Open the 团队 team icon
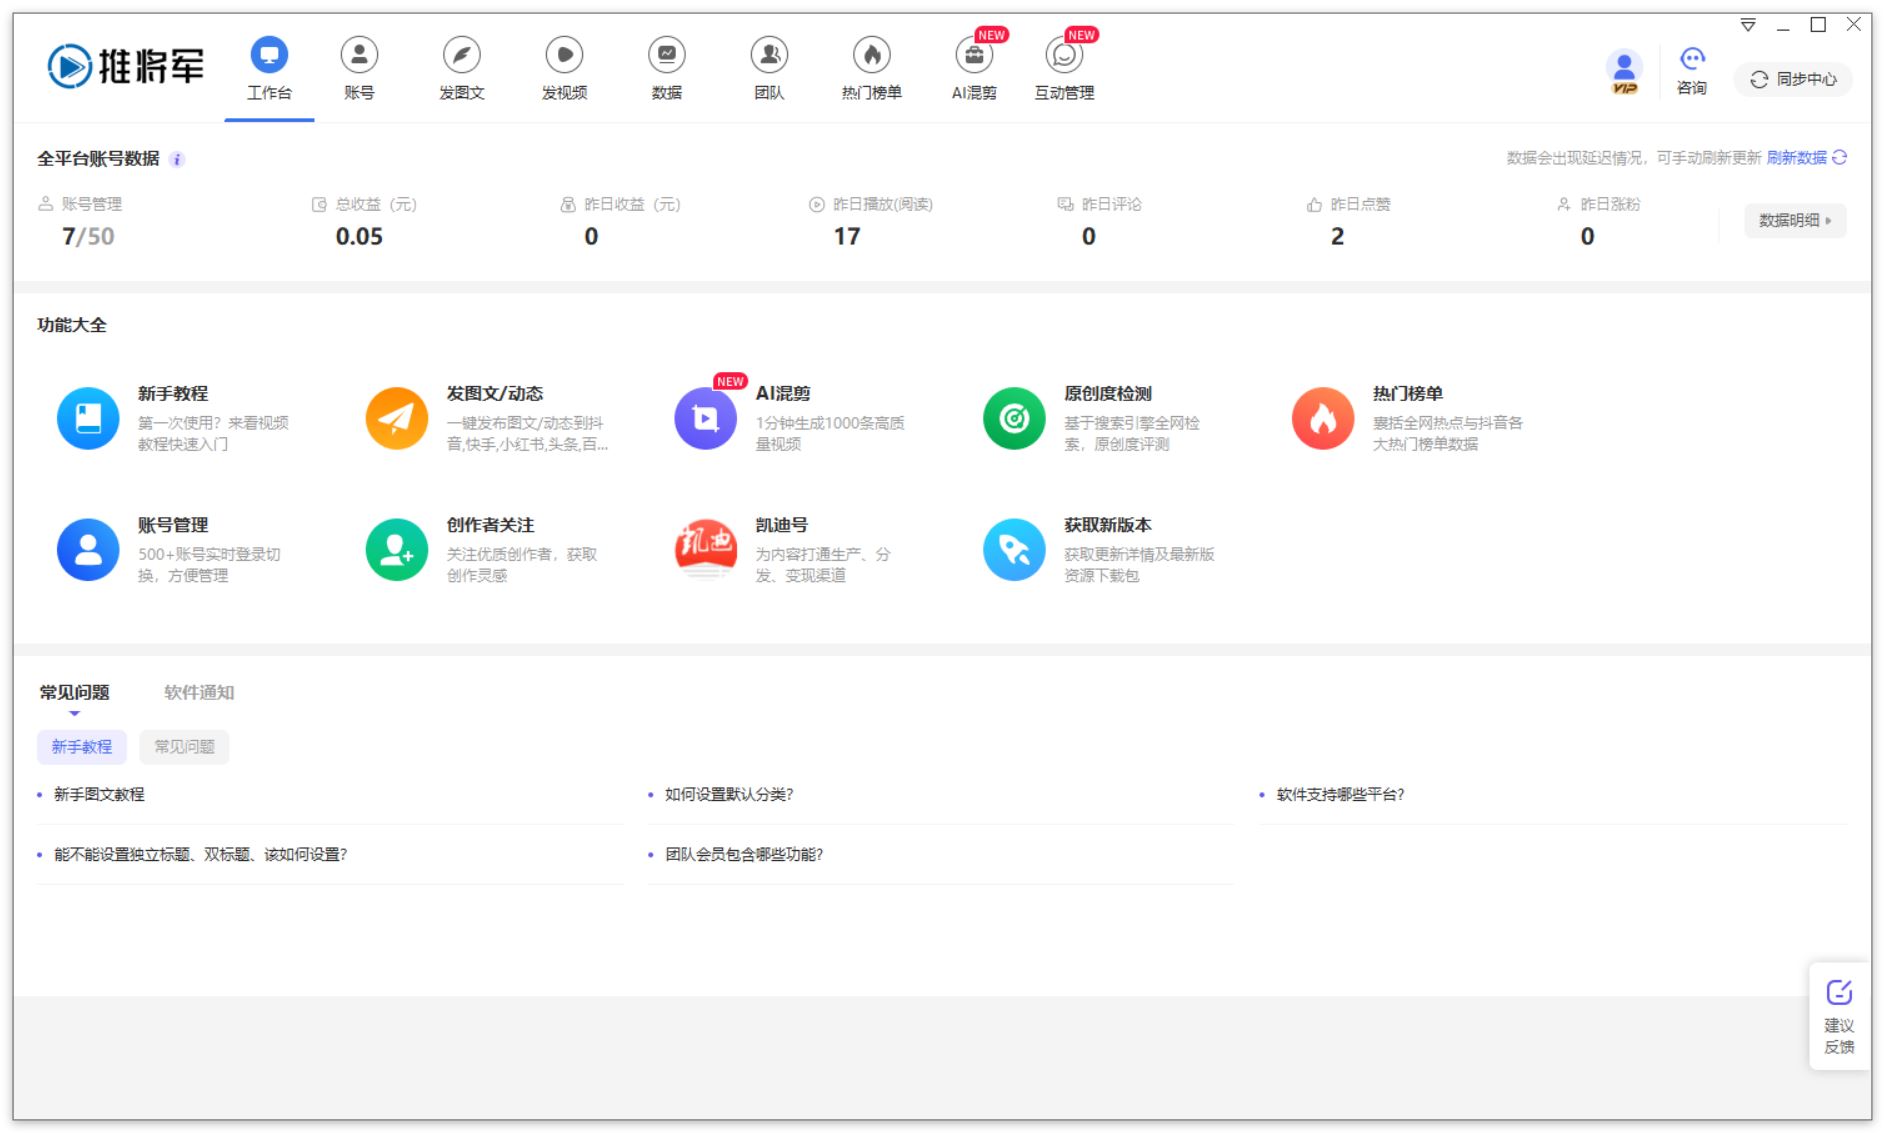The height and width of the screenshot is (1133, 1885). [769, 54]
